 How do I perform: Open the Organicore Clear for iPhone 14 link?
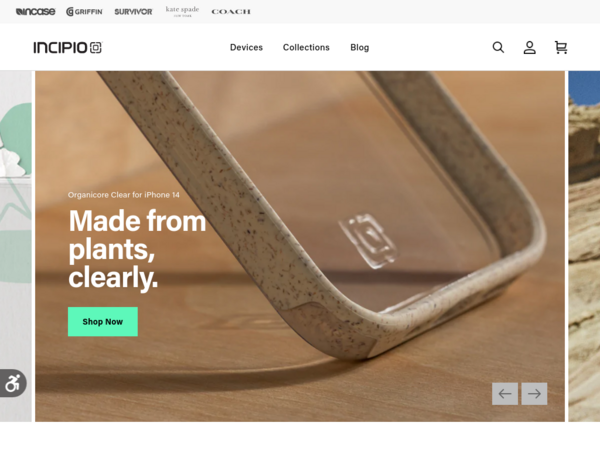124,195
